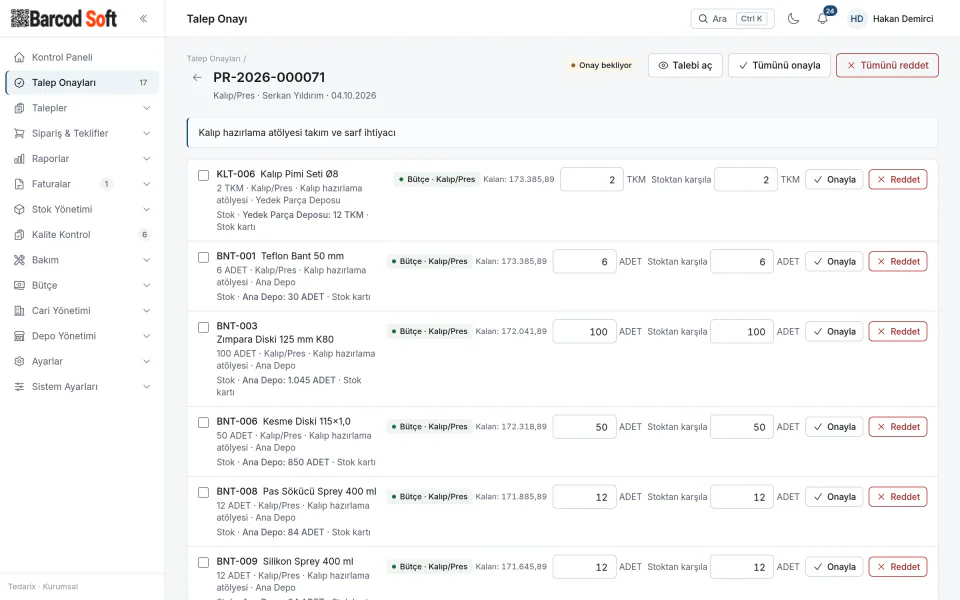
Task: Check the BNT-006 Kesme Diski checkbox
Action: pyautogui.click(x=203, y=423)
